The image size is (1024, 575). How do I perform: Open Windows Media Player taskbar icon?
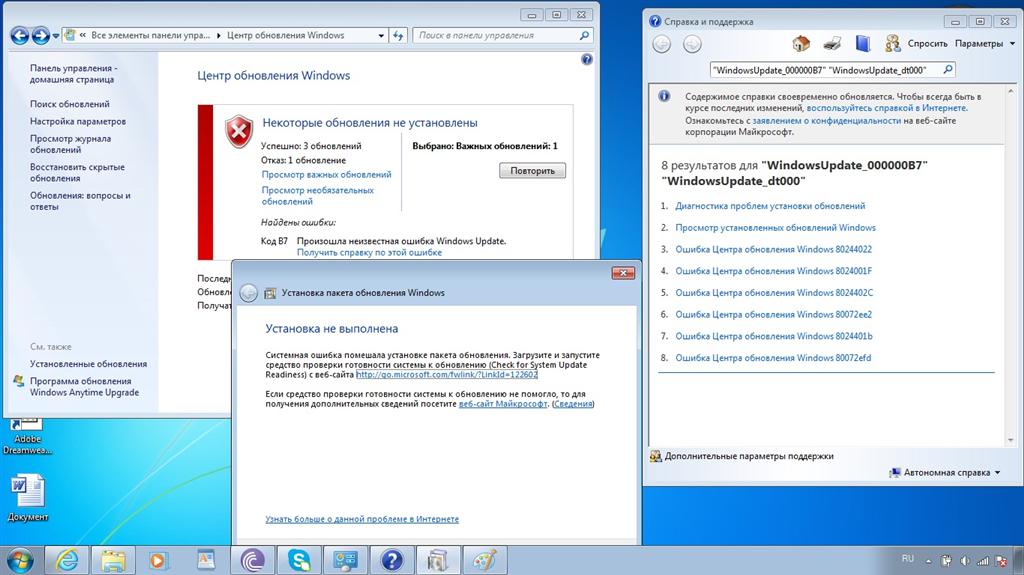coord(159,561)
